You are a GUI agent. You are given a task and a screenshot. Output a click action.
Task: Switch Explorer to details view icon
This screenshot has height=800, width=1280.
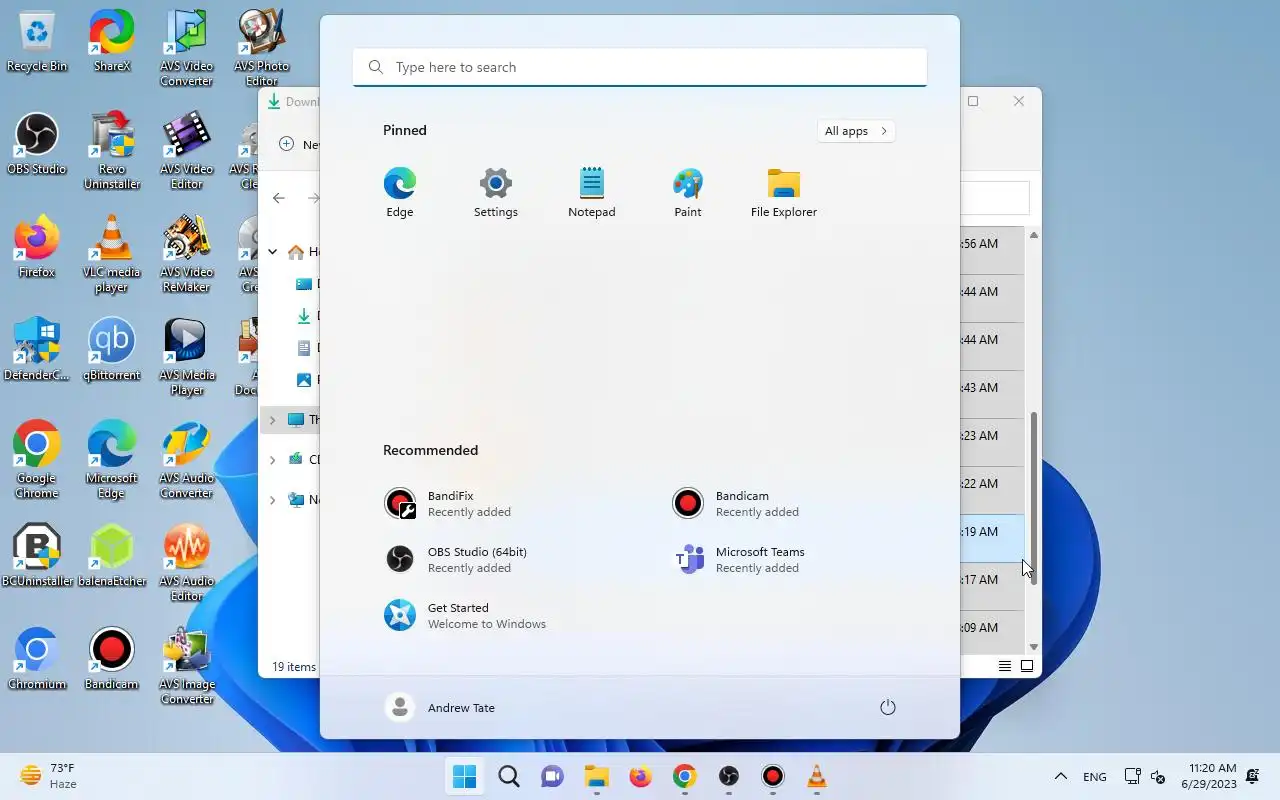coord(1005,666)
